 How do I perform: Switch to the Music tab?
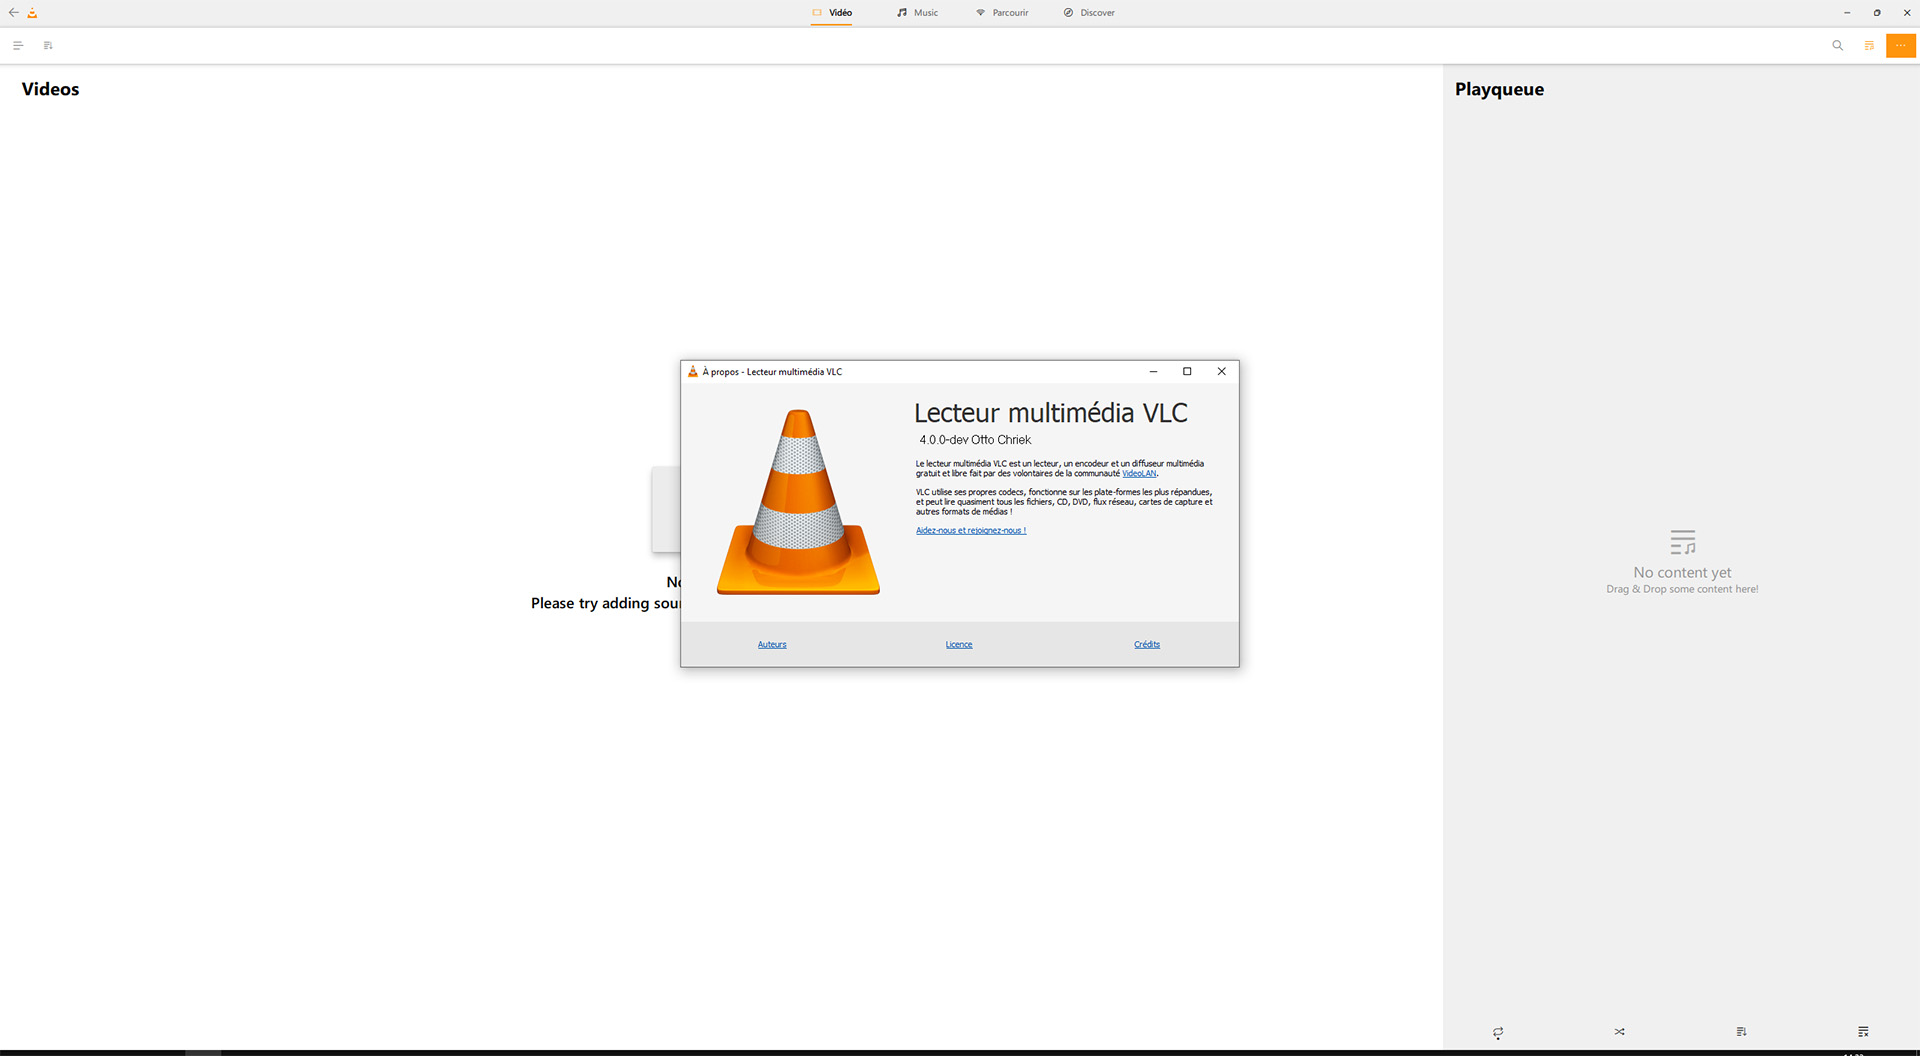click(917, 13)
